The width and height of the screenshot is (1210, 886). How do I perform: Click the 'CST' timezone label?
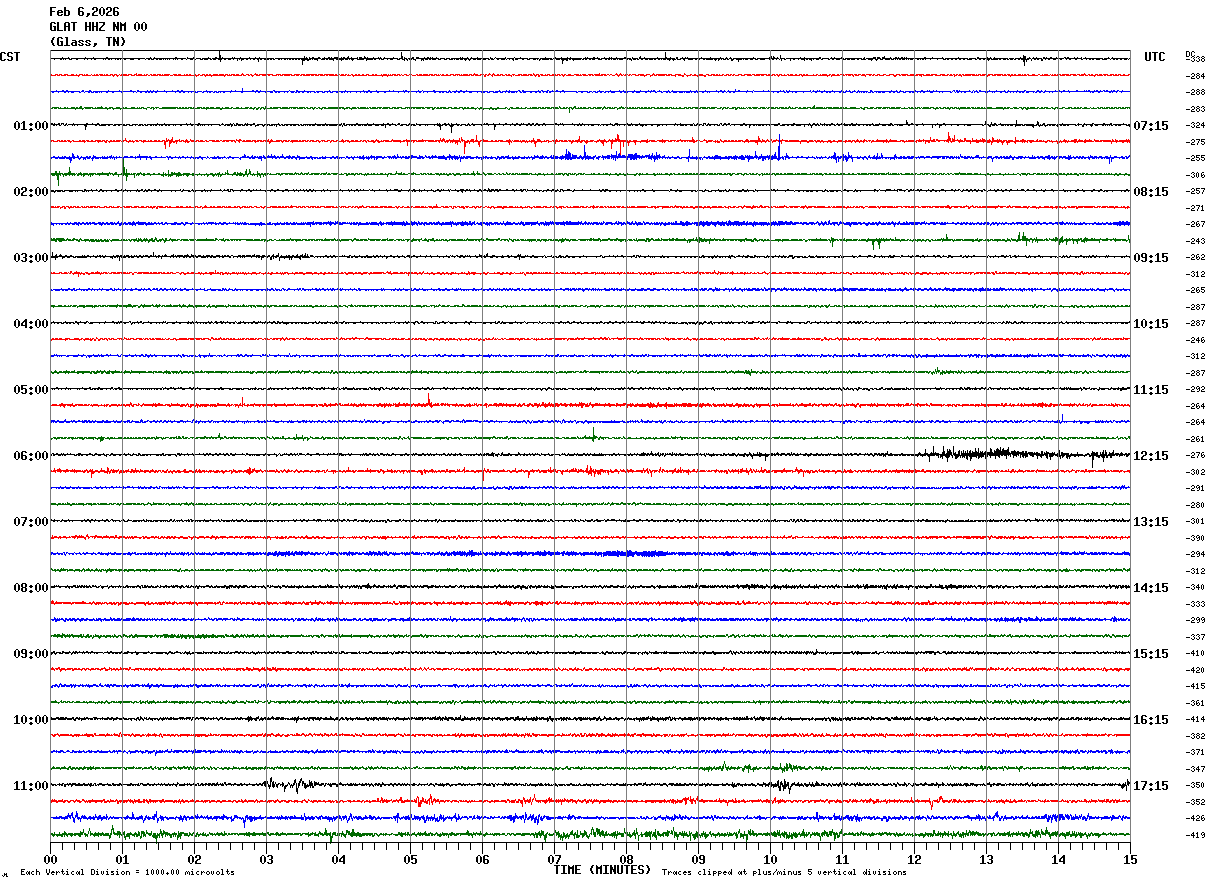[10, 57]
